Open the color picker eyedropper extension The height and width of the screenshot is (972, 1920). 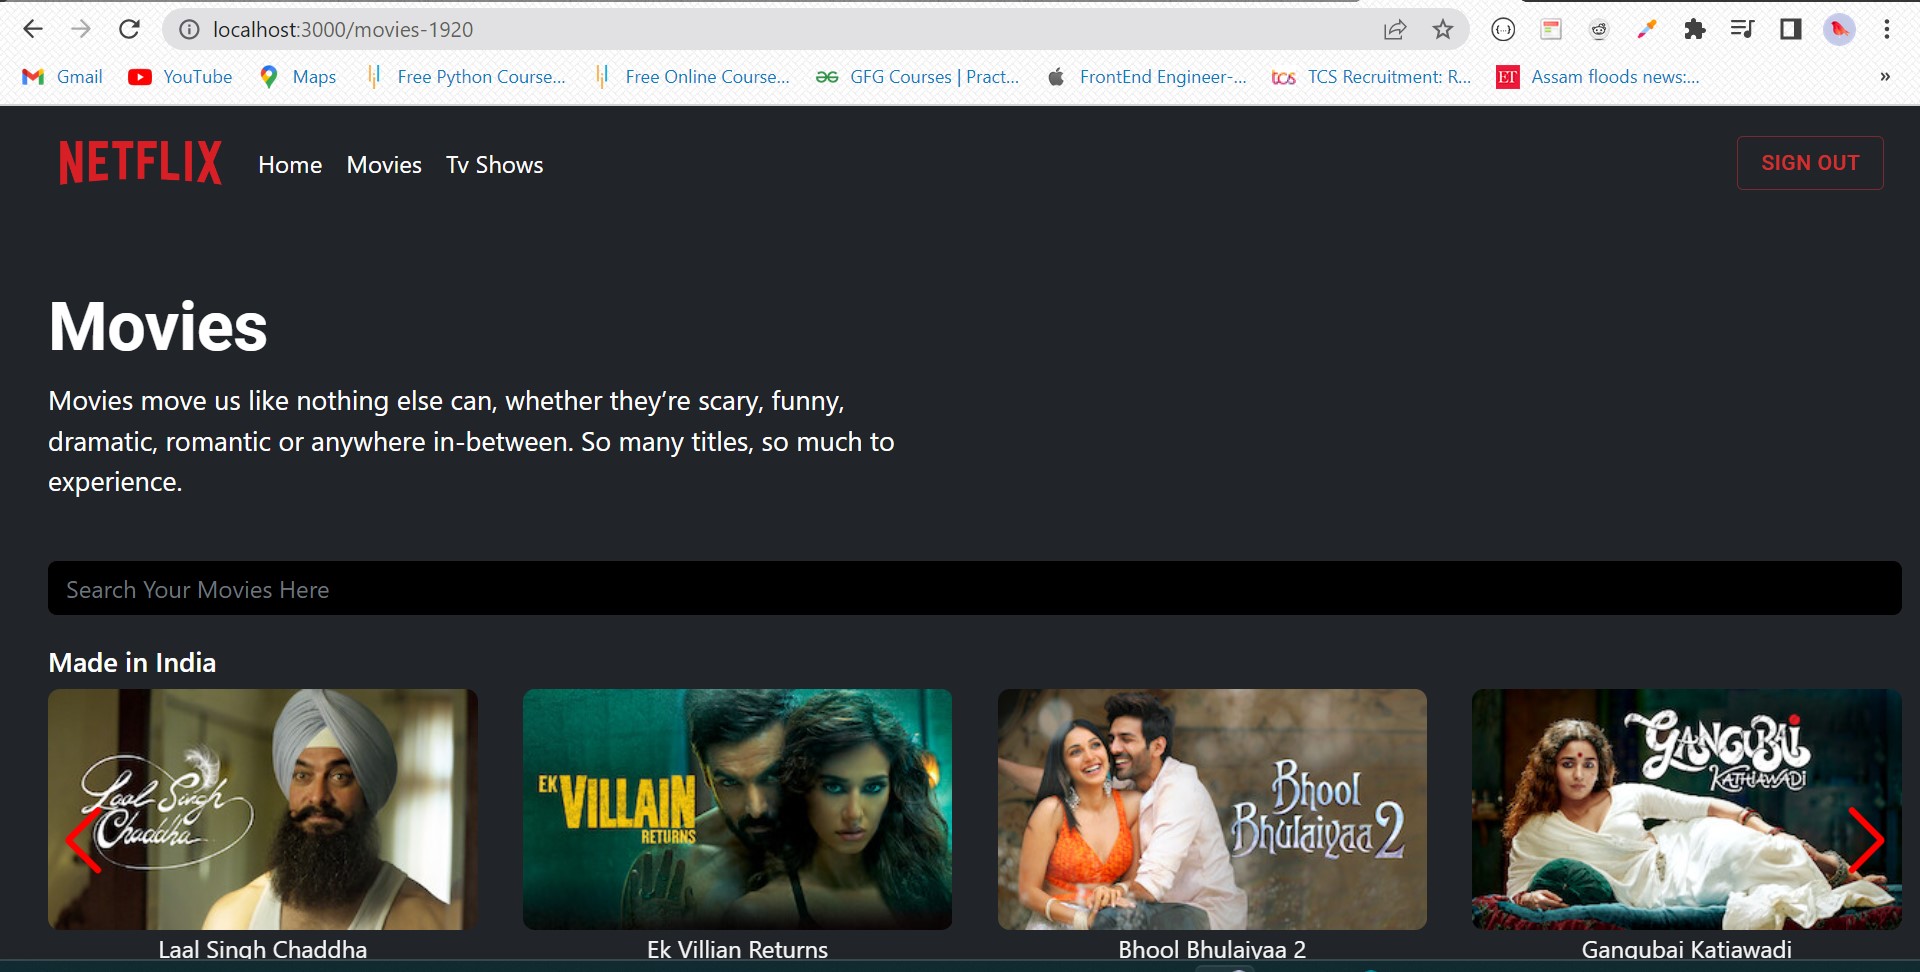coord(1646,29)
